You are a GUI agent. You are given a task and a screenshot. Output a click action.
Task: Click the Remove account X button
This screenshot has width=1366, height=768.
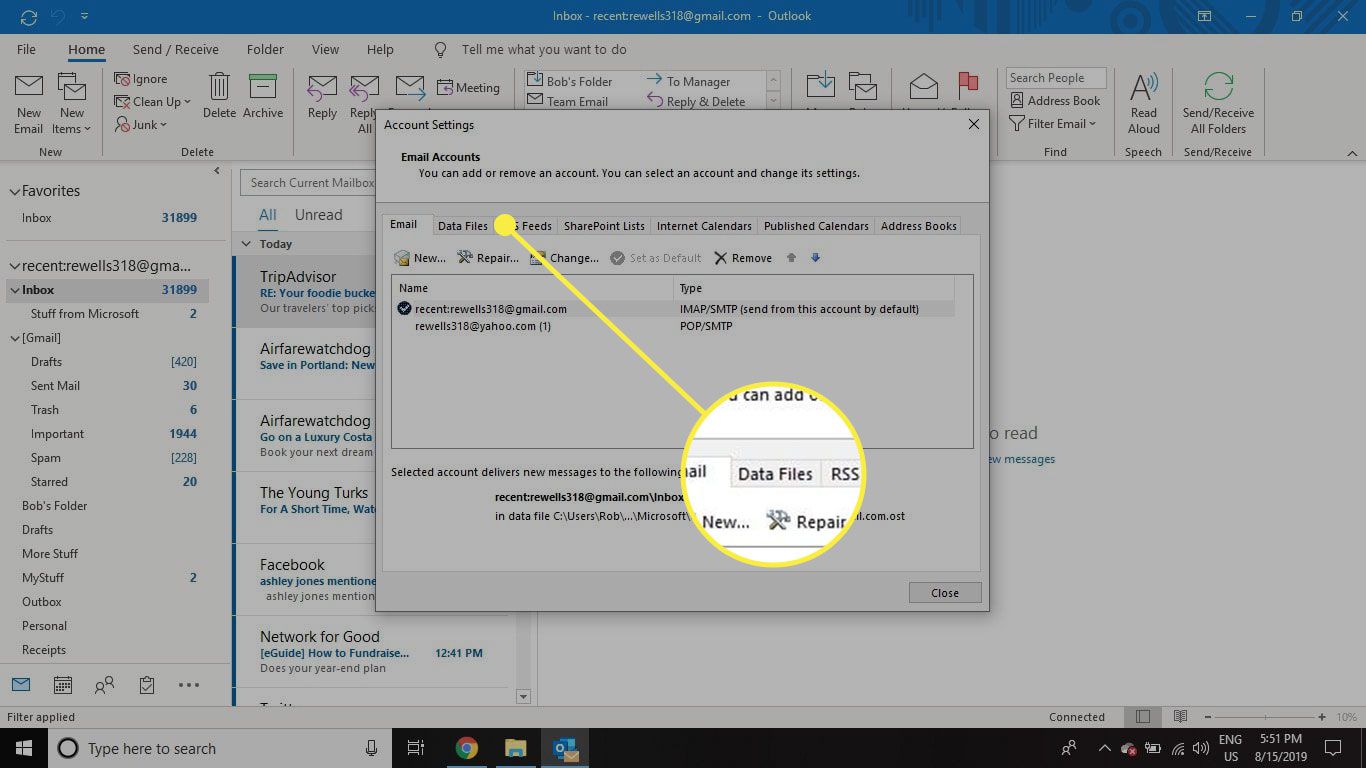pos(743,258)
